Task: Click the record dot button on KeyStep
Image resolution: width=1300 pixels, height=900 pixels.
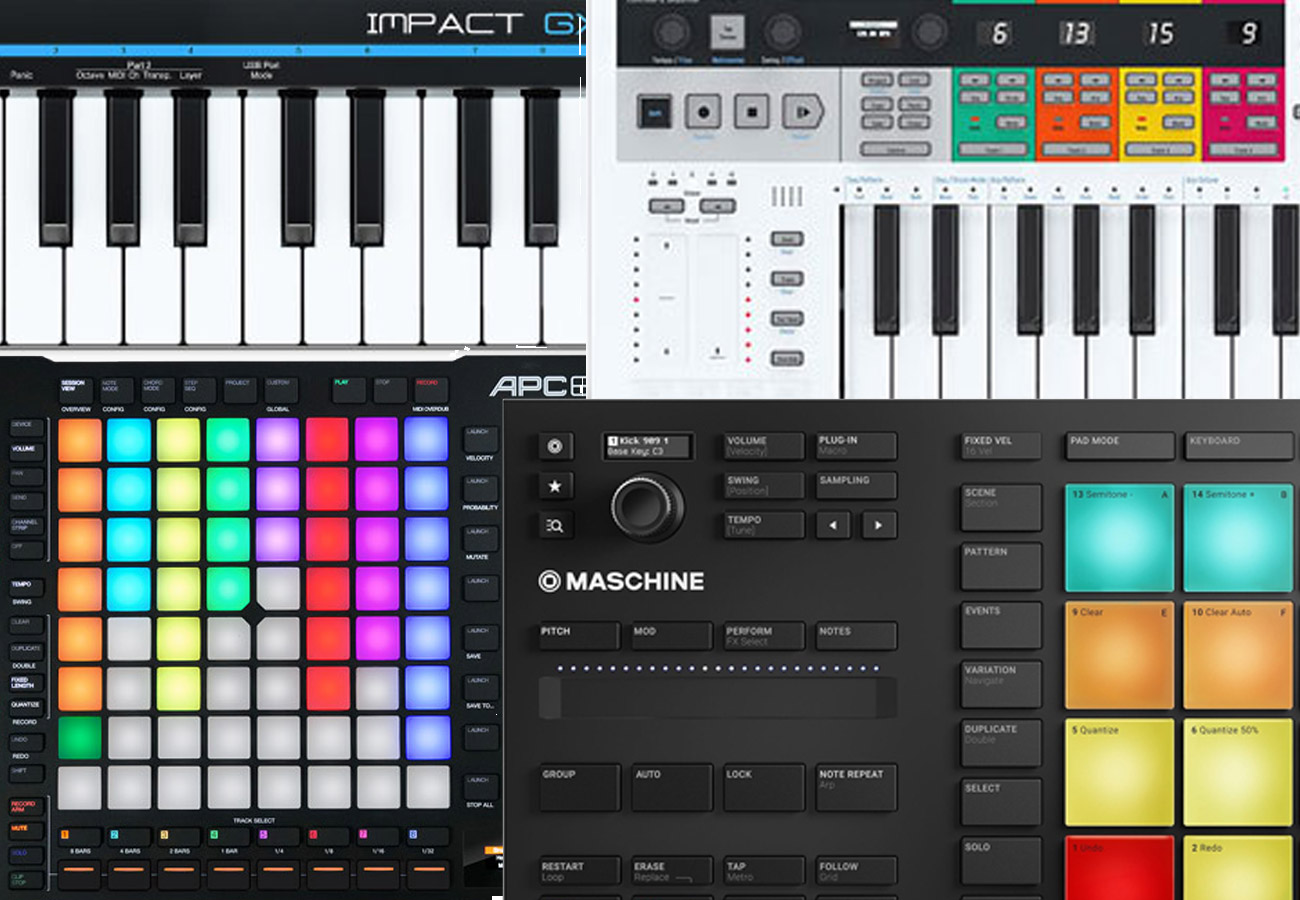Action: (703, 111)
